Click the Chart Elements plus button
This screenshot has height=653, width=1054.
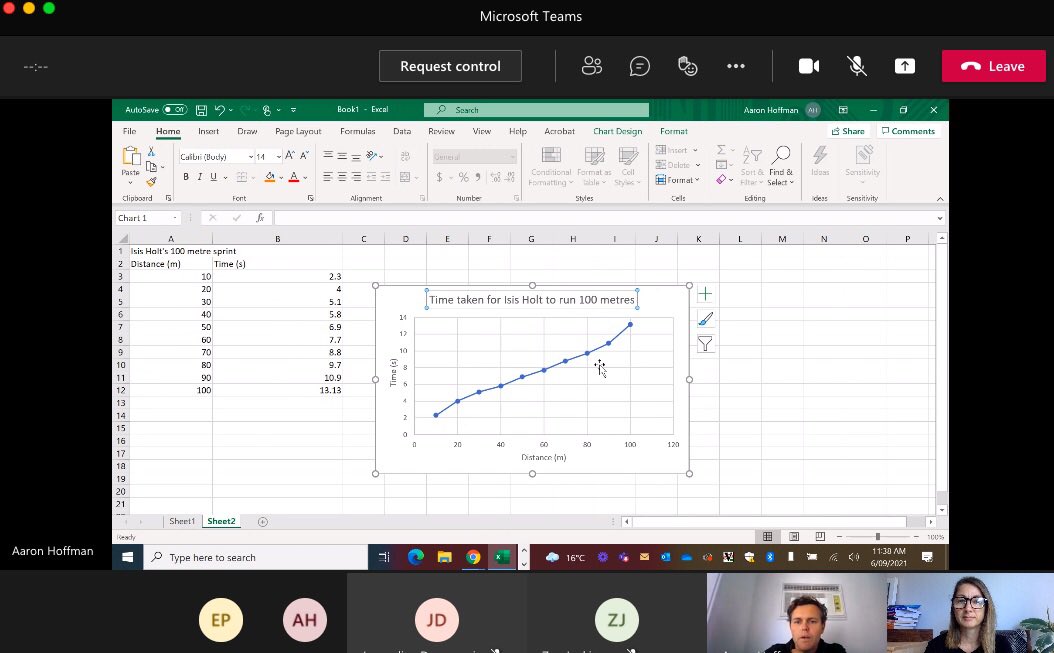click(x=704, y=294)
